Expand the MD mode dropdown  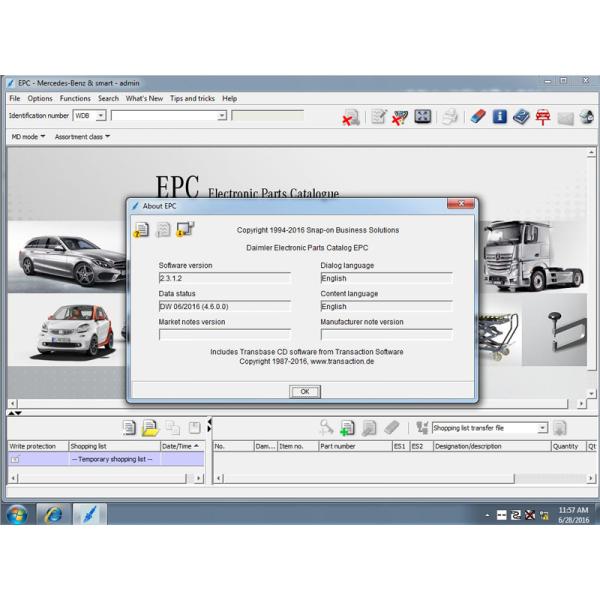click(28, 137)
